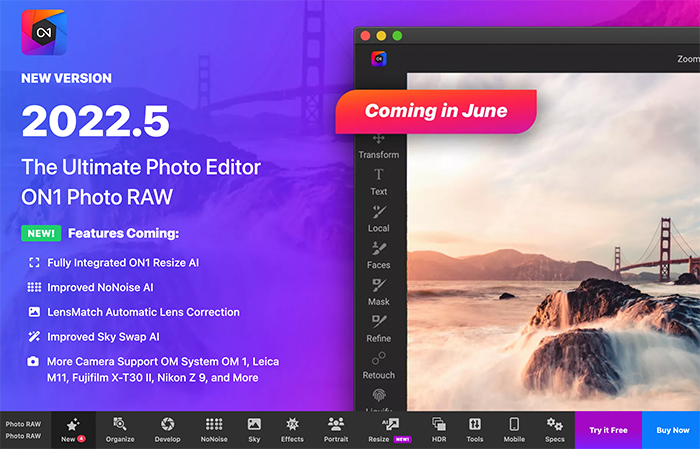This screenshot has width=700, height=449.
Task: Open the Retouch tool
Action: pyautogui.click(x=379, y=365)
